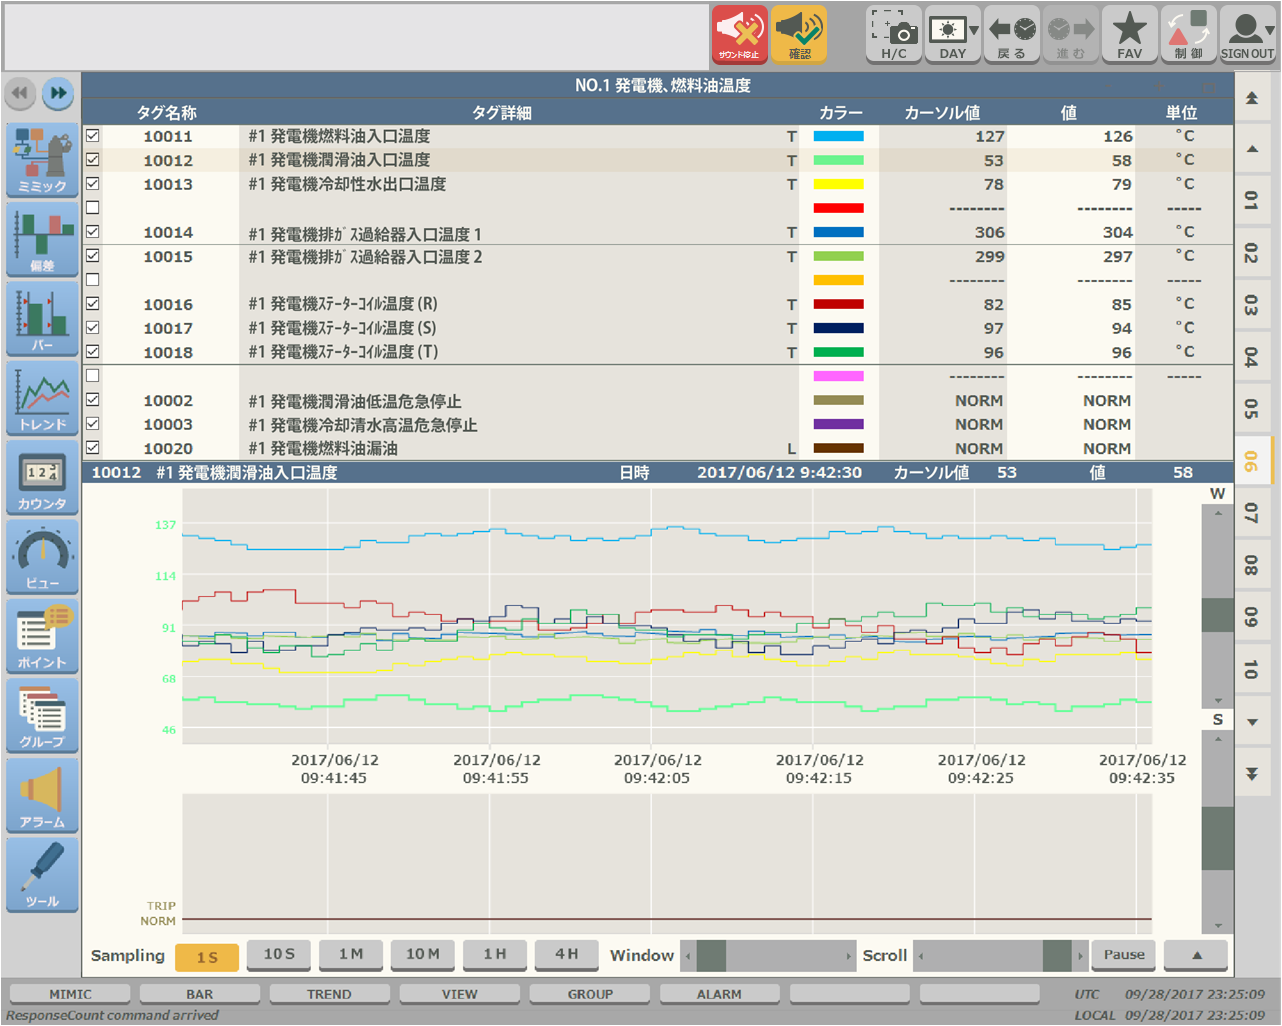Uncheck the tag 10014 checkbox
This screenshot has height=1026, width=1282.
(92, 232)
